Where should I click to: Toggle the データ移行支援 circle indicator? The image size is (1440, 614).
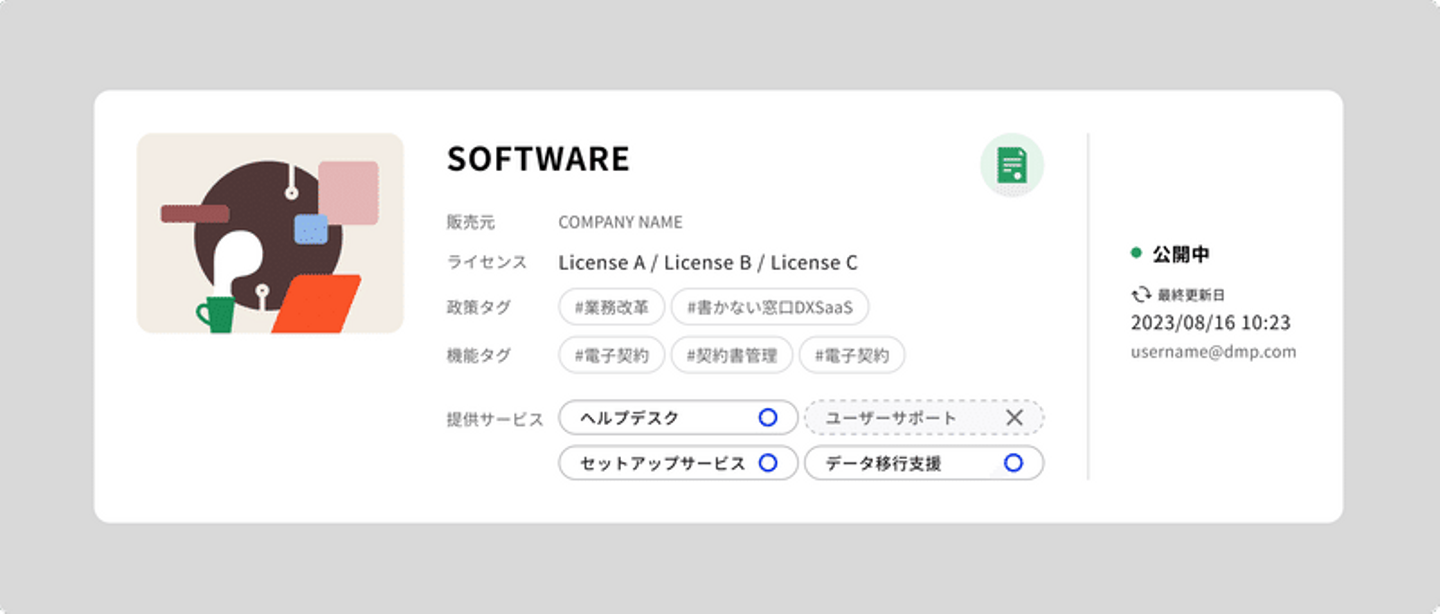point(1013,464)
